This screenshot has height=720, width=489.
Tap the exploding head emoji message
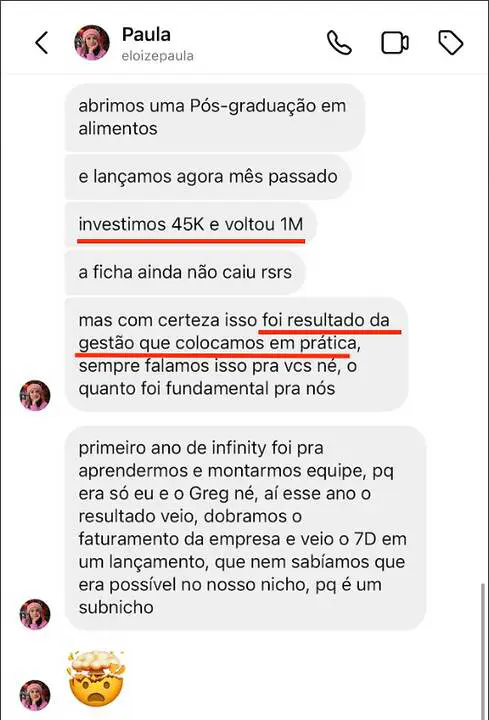[x=97, y=679]
